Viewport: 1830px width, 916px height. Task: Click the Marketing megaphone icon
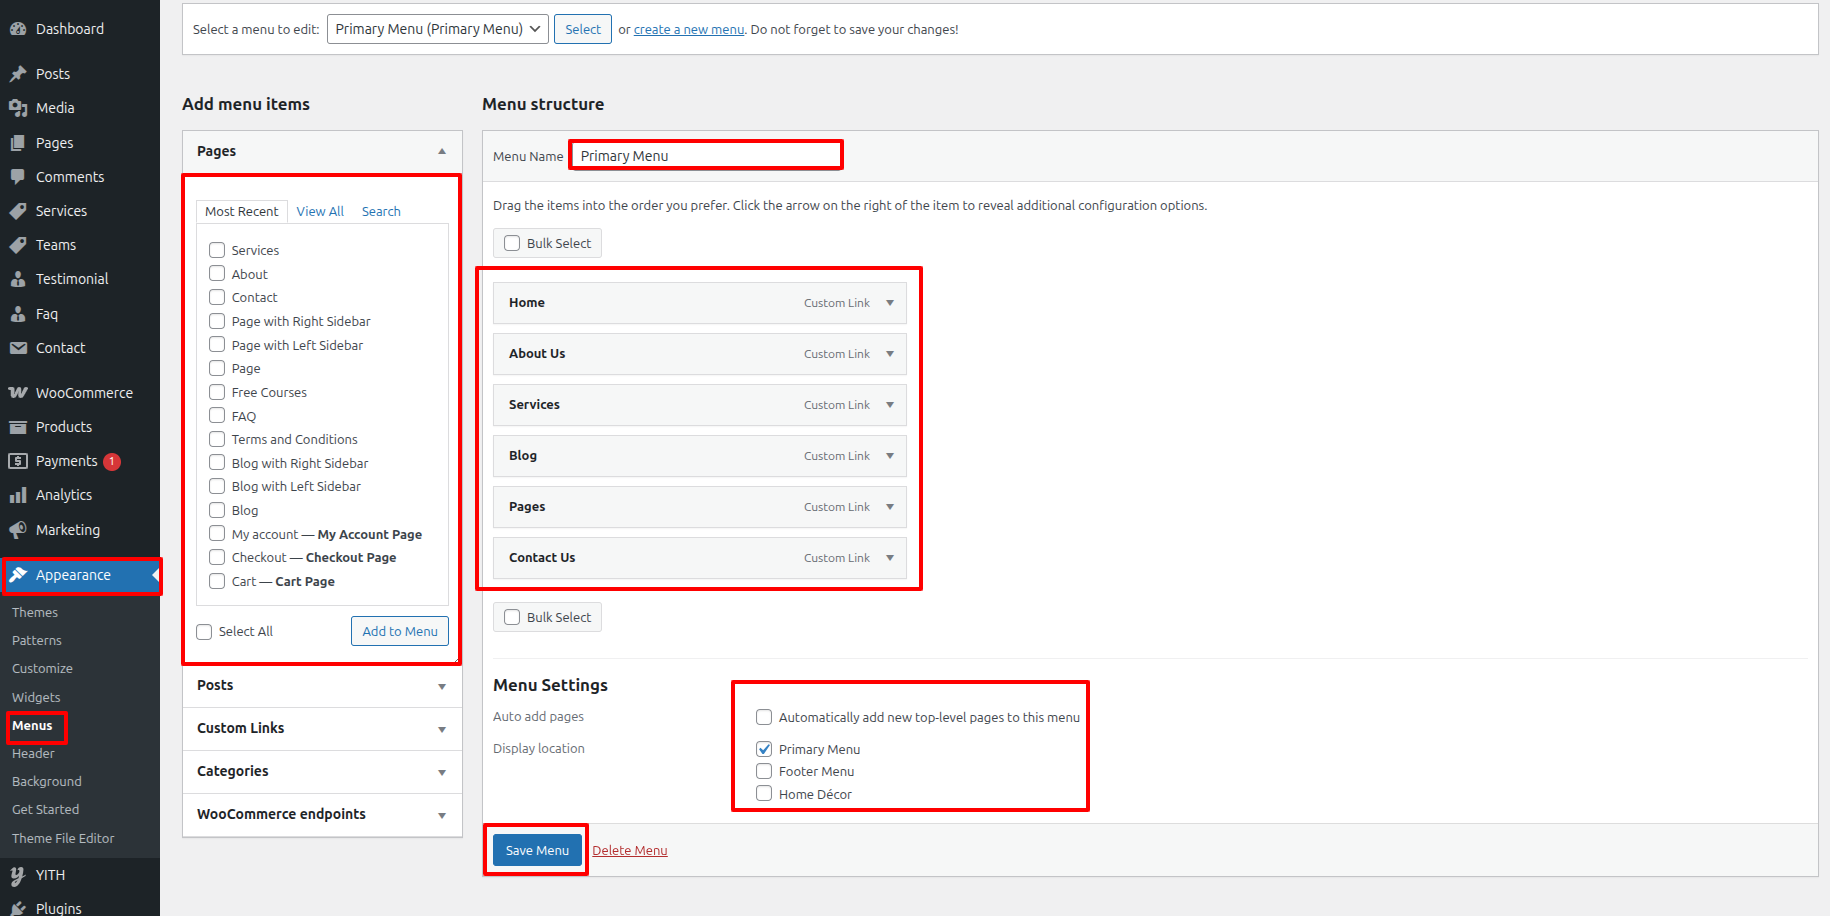[18, 530]
